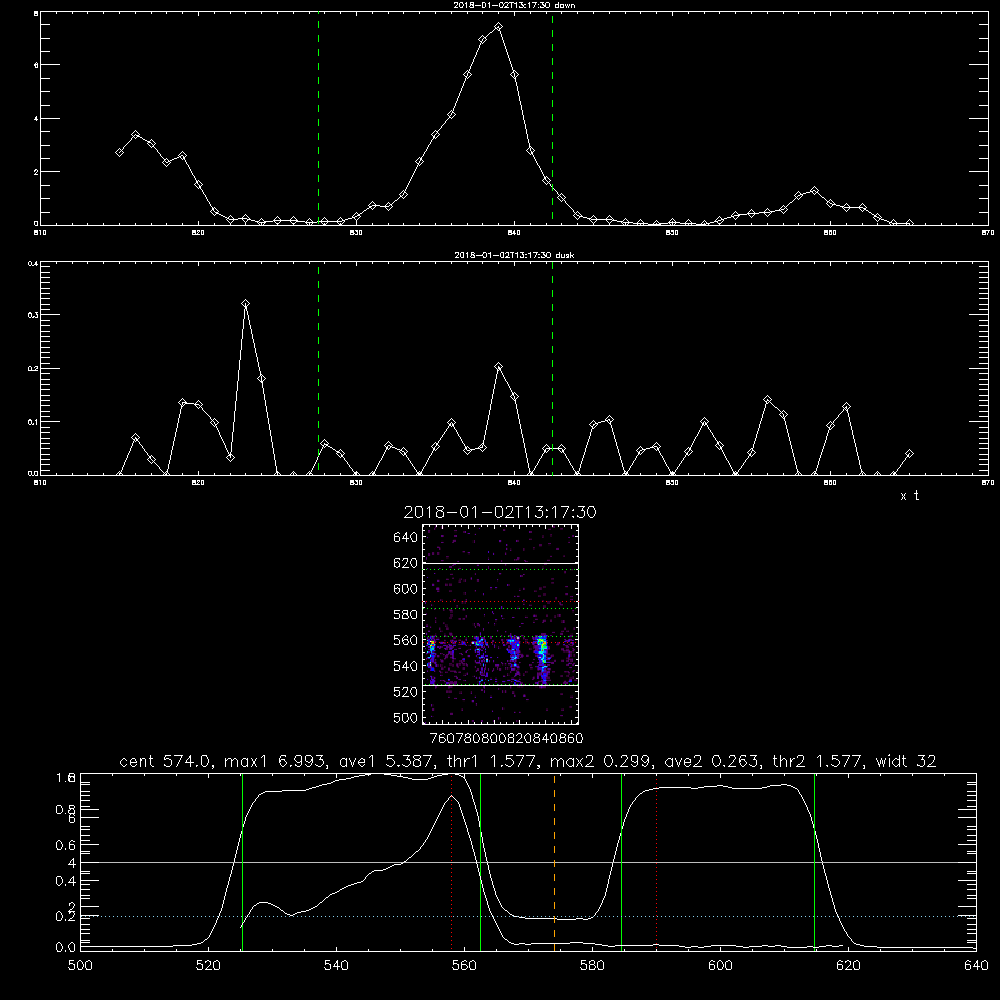
Task: Click the 'cent 574.0' value in stats line
Action: (x=165, y=761)
